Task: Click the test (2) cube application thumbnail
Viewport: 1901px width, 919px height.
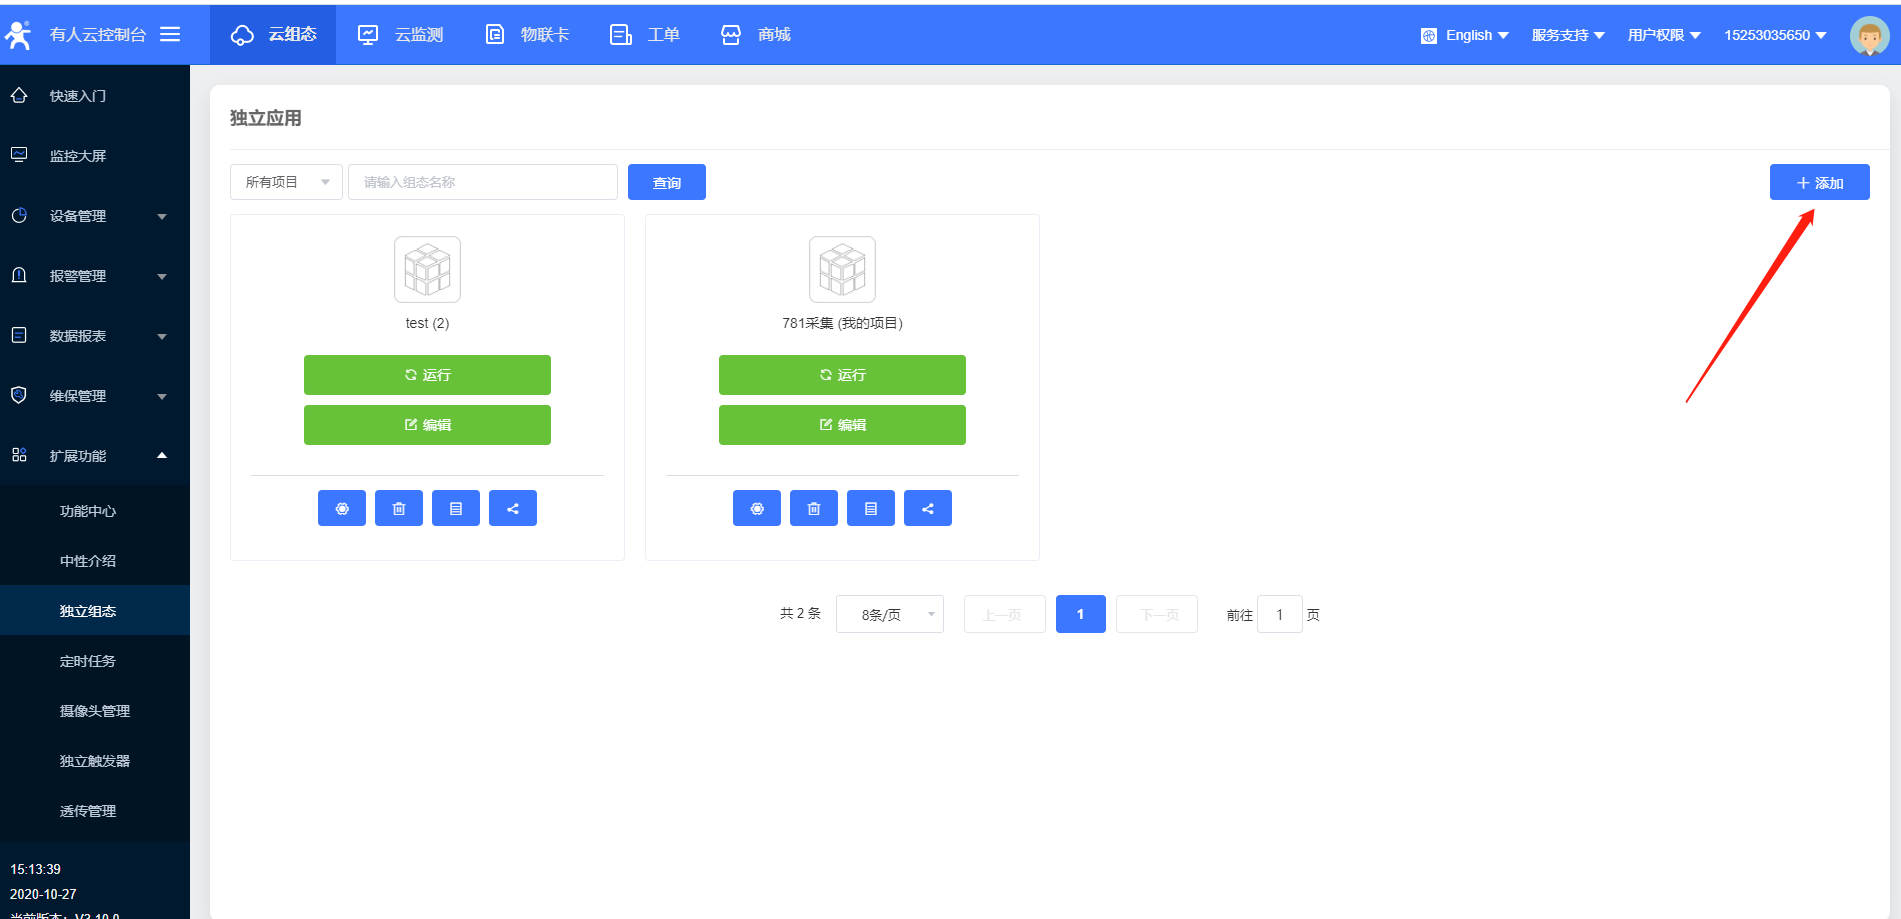Action: point(427,270)
